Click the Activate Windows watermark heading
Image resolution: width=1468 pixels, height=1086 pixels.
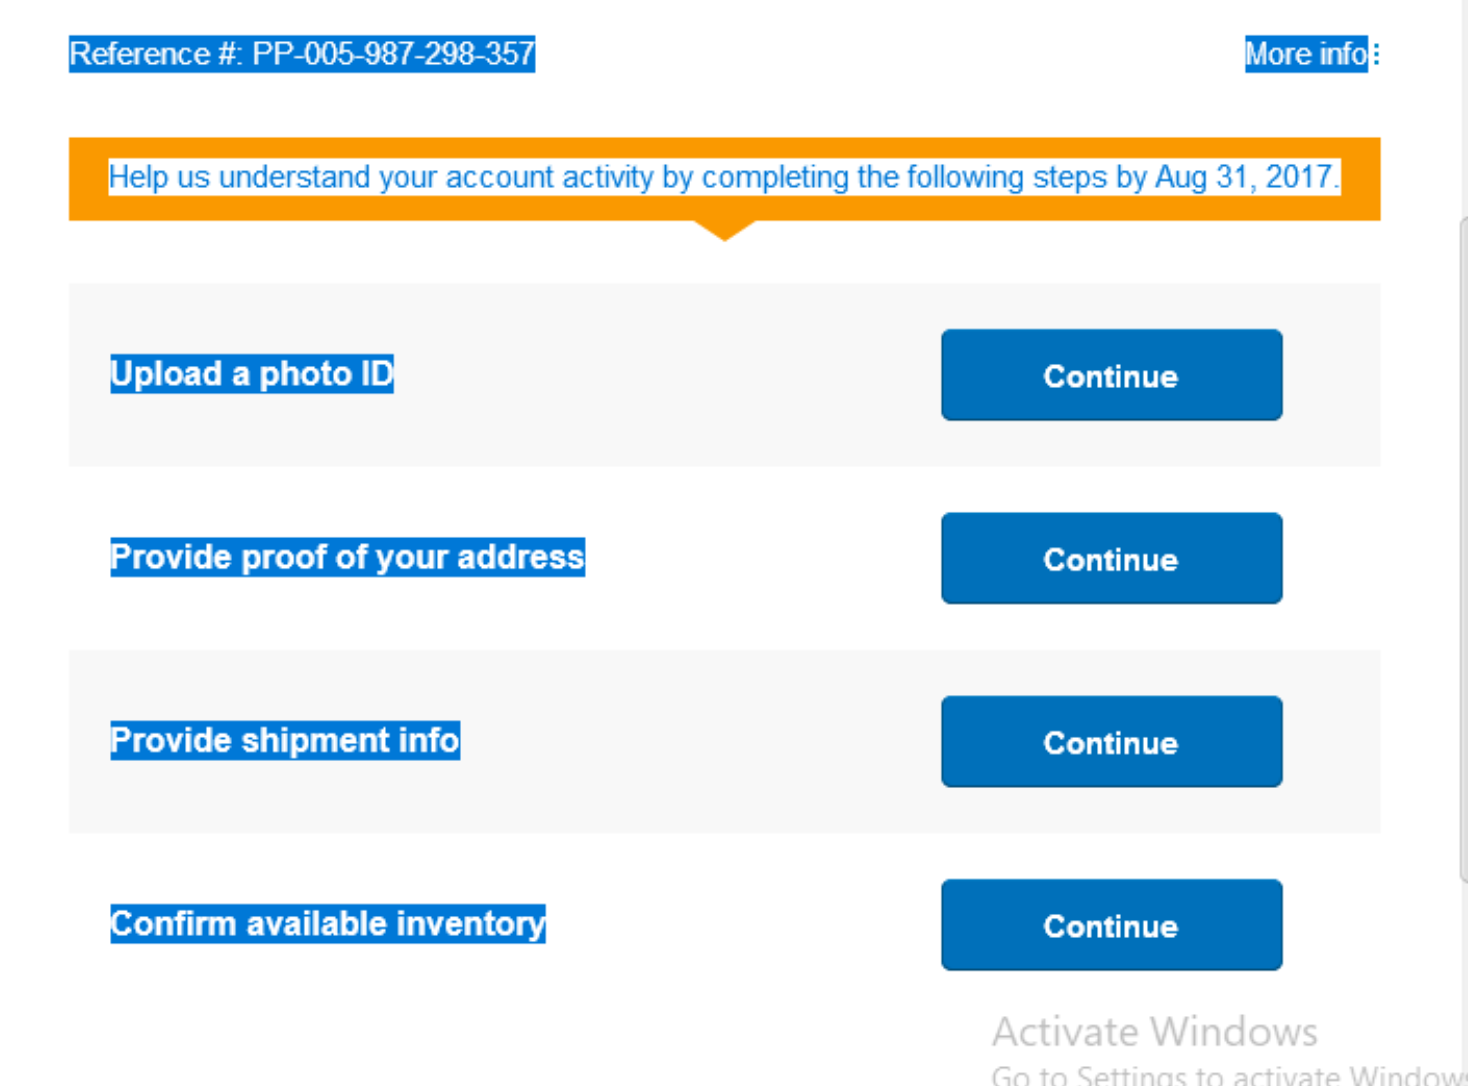click(1154, 1032)
